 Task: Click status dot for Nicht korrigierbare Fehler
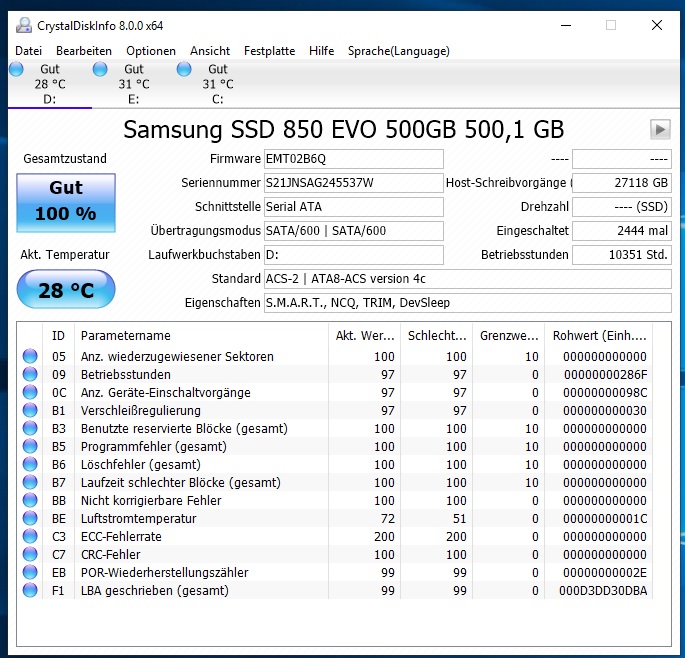pos(30,500)
